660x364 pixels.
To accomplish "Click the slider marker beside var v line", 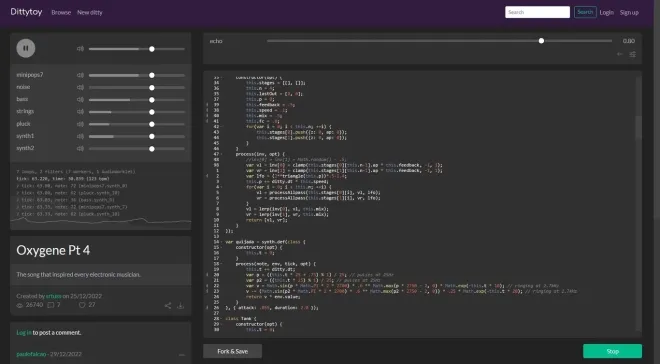I will click(x=207, y=286).
